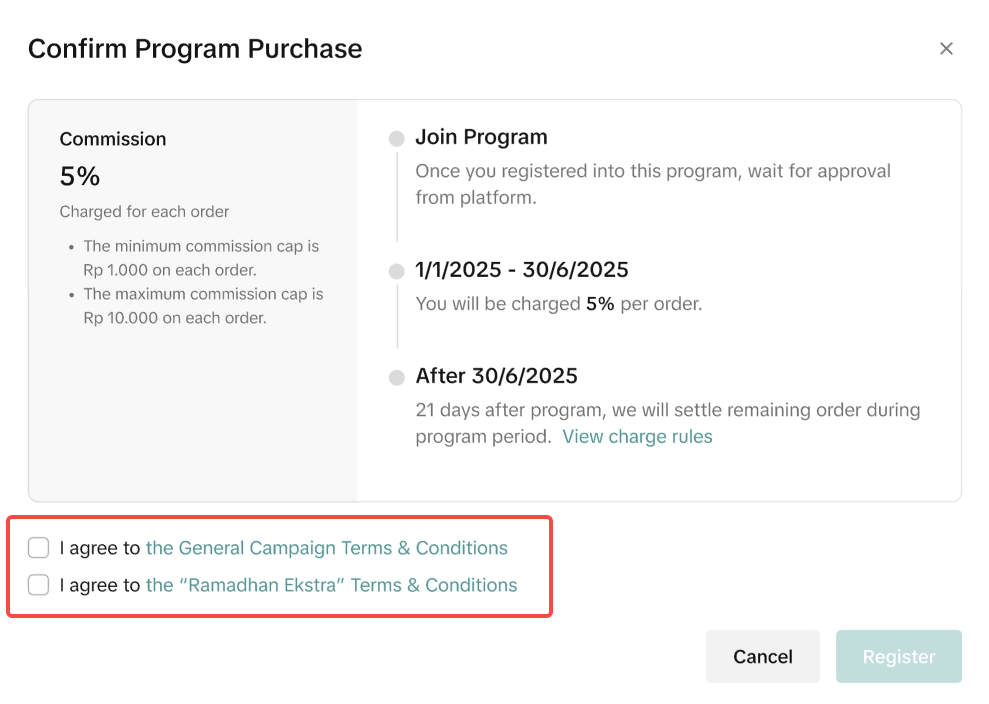Click the After 30/6/2025 timeline dot
The height and width of the screenshot is (704, 989).
coord(397,378)
